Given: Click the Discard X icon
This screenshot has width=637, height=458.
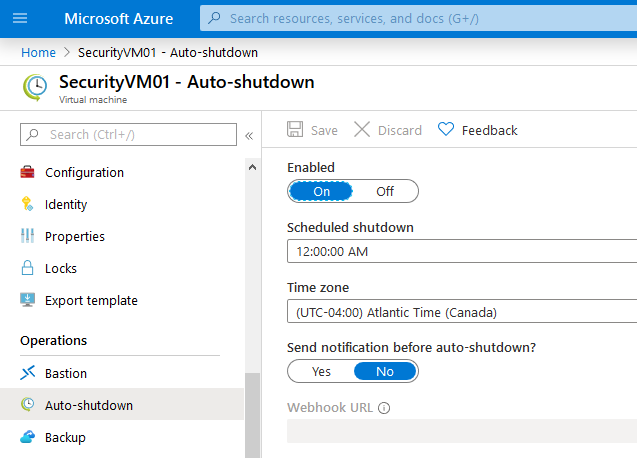Looking at the screenshot, I should pyautogui.click(x=362, y=130).
